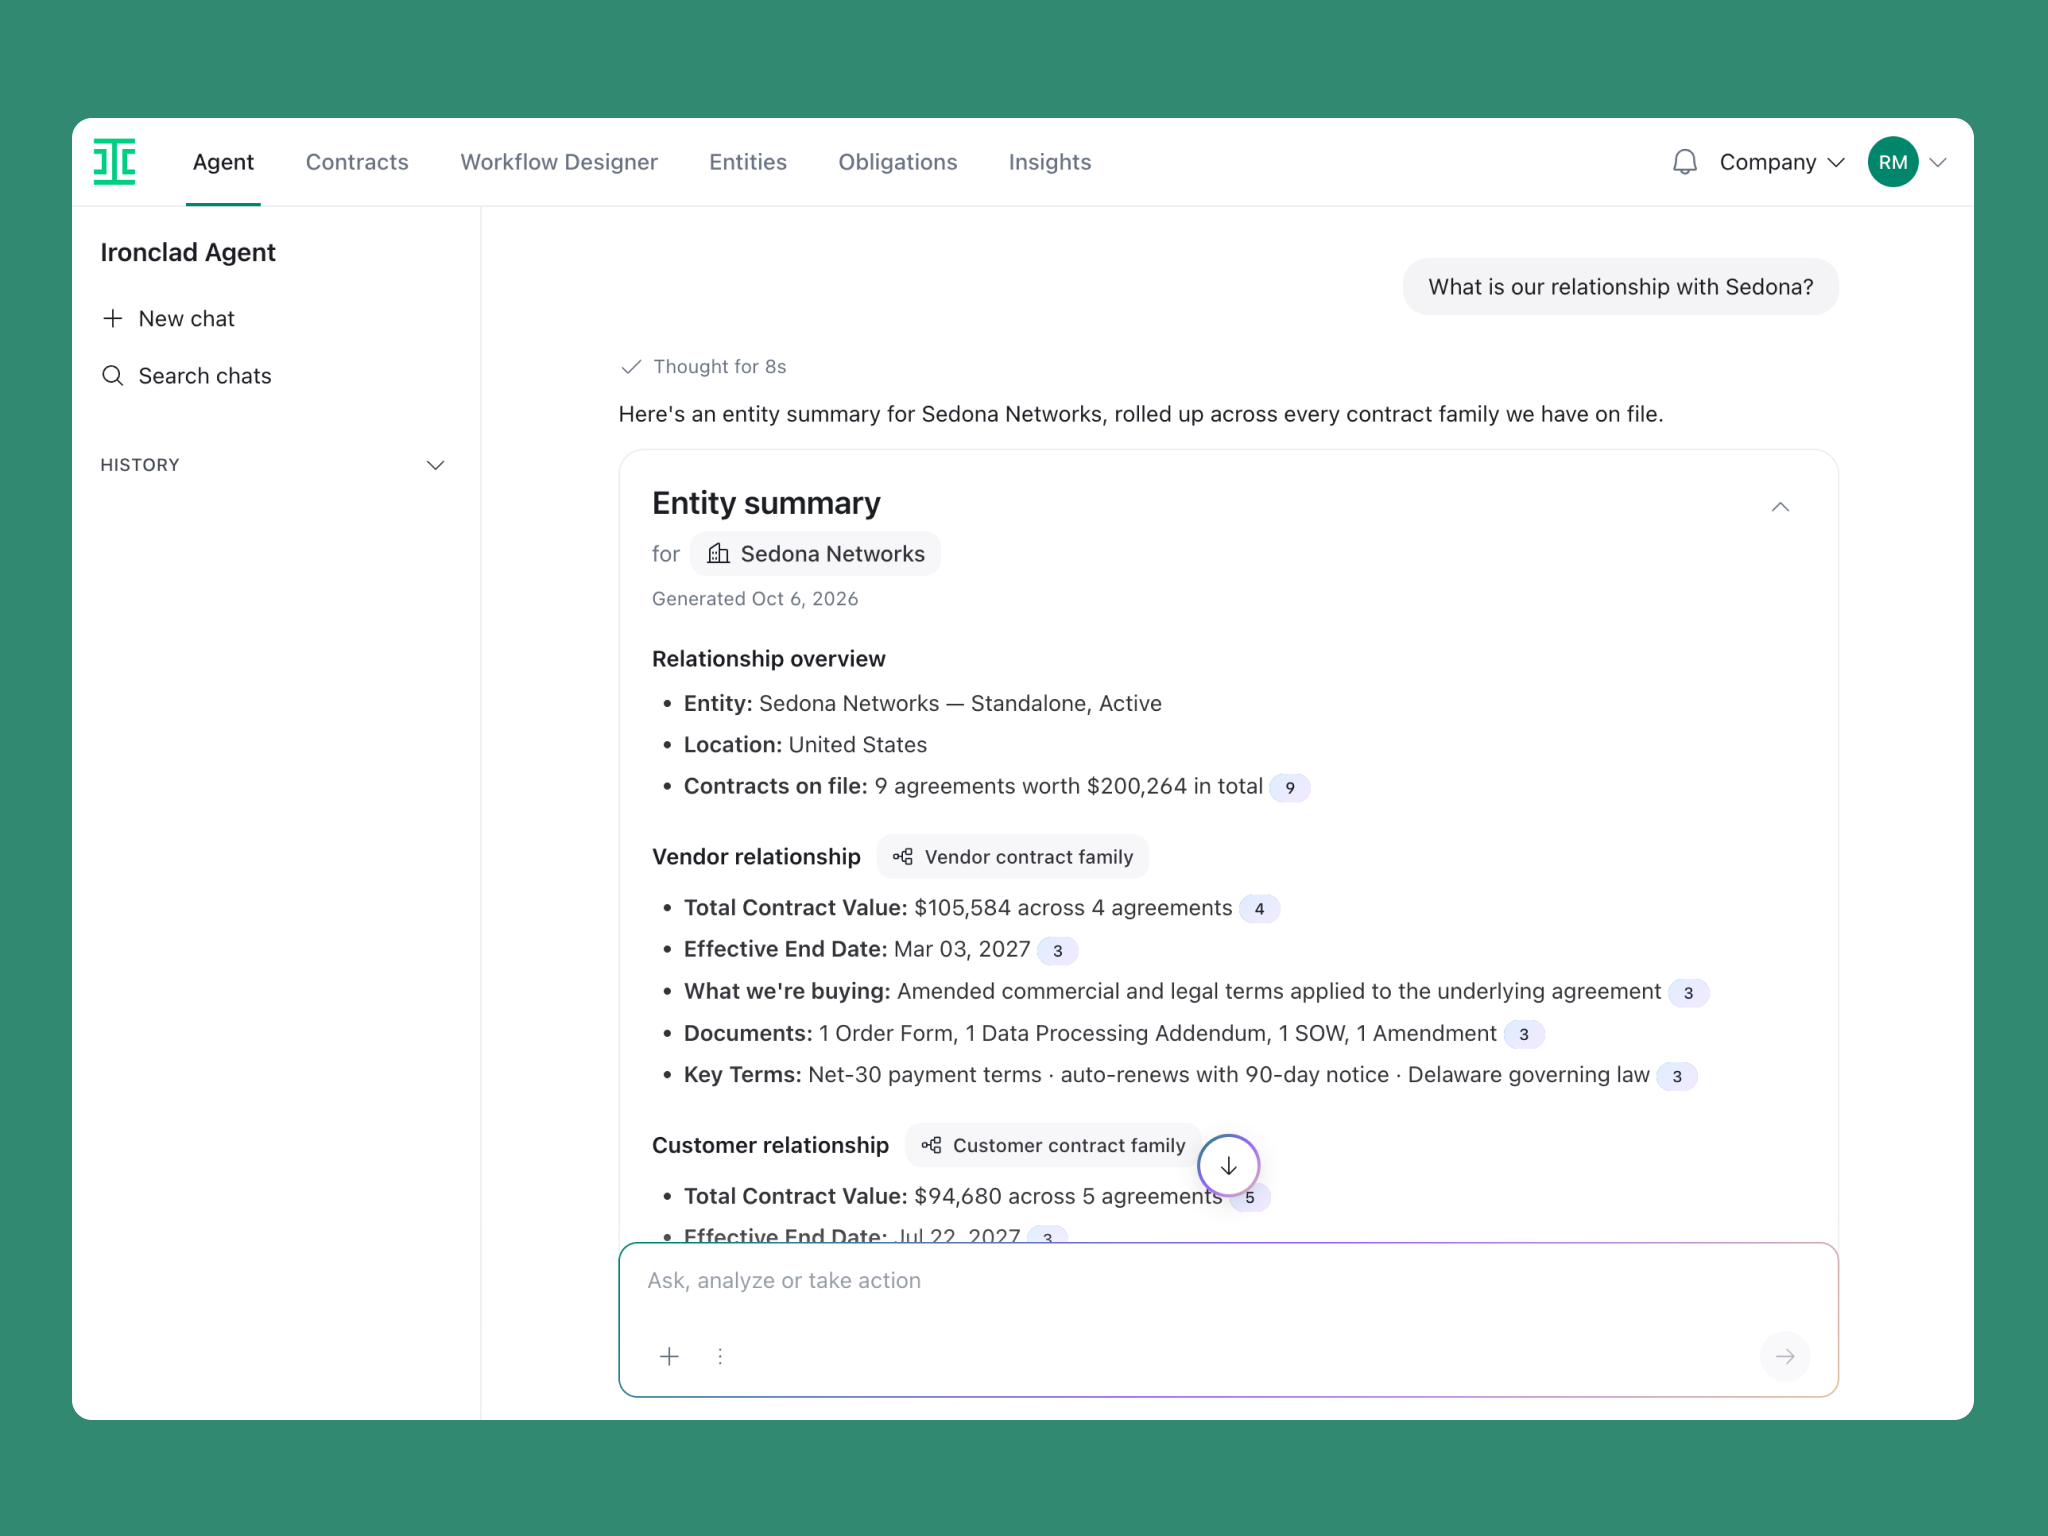Go to the Workflow Designer tab
Image resolution: width=2048 pixels, height=1536 pixels.
559,162
